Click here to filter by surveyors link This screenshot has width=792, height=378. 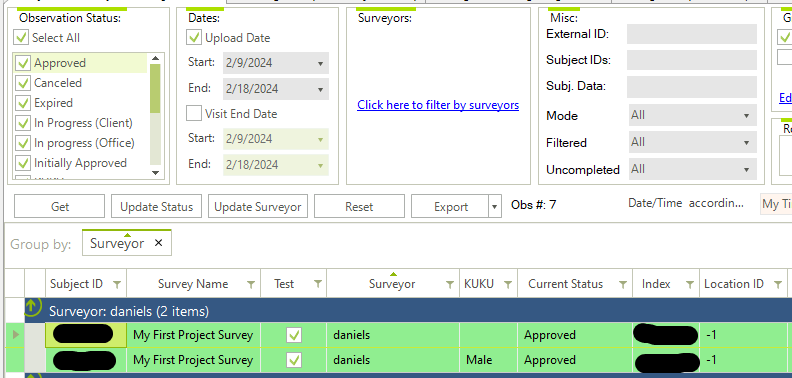(x=438, y=105)
